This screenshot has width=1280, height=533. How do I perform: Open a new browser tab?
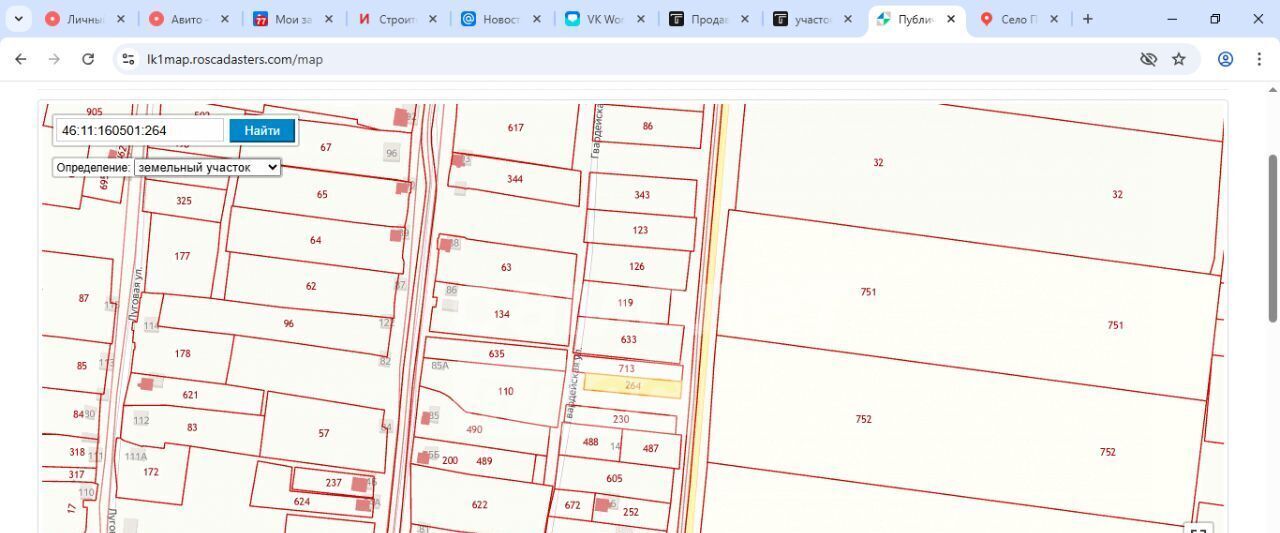click(x=1088, y=19)
